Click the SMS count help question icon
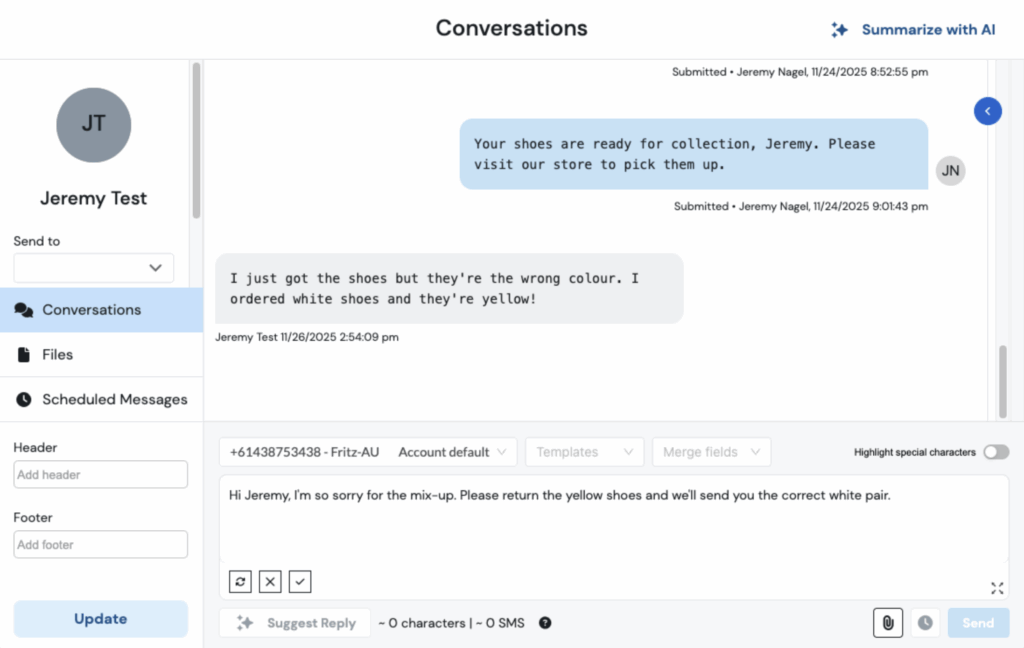 [545, 623]
